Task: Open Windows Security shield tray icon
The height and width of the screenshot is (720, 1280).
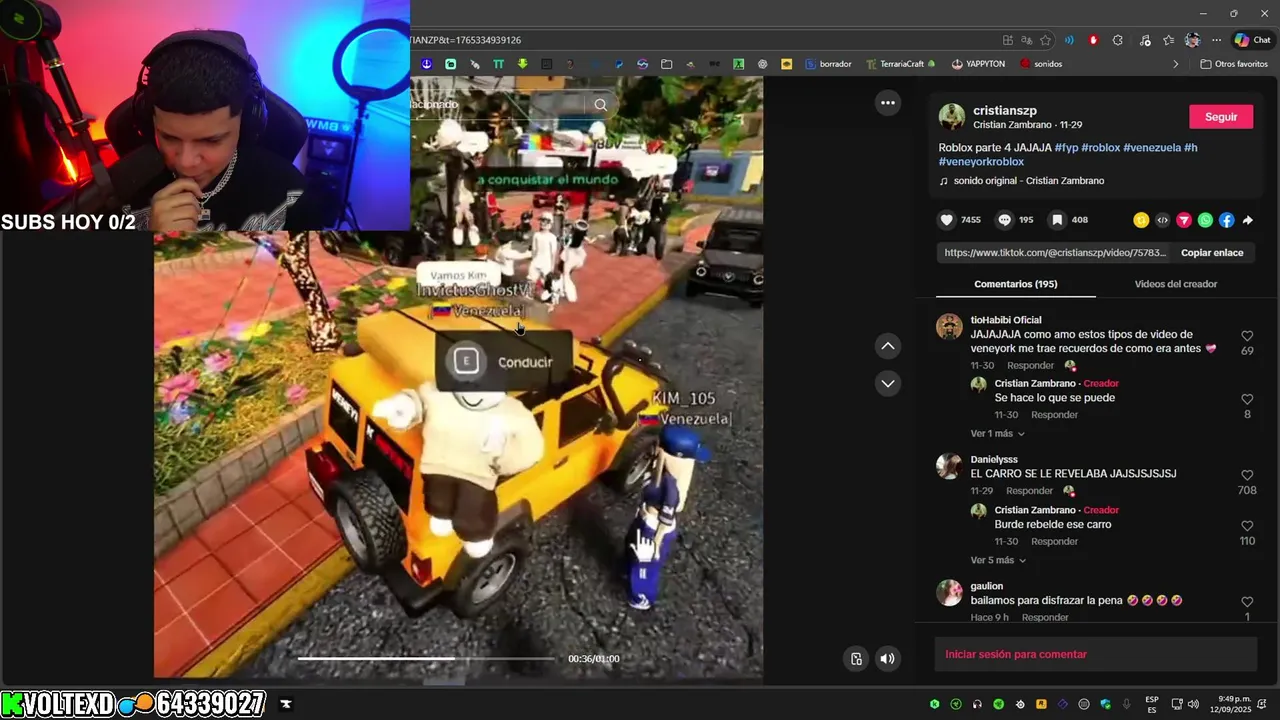Action: [1105, 704]
